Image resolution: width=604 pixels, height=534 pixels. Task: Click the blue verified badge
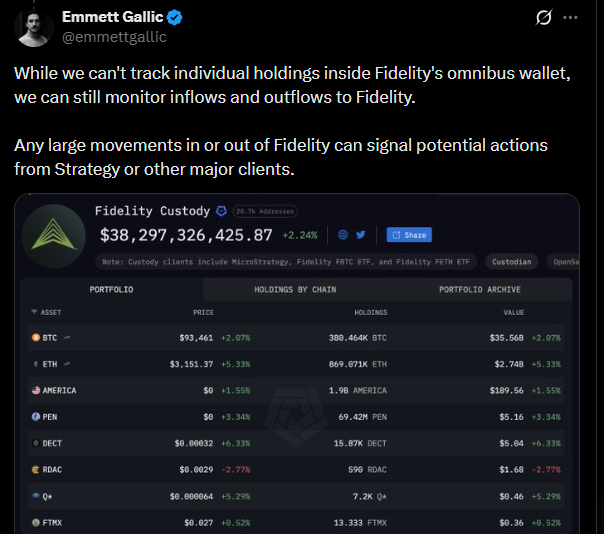tap(173, 17)
